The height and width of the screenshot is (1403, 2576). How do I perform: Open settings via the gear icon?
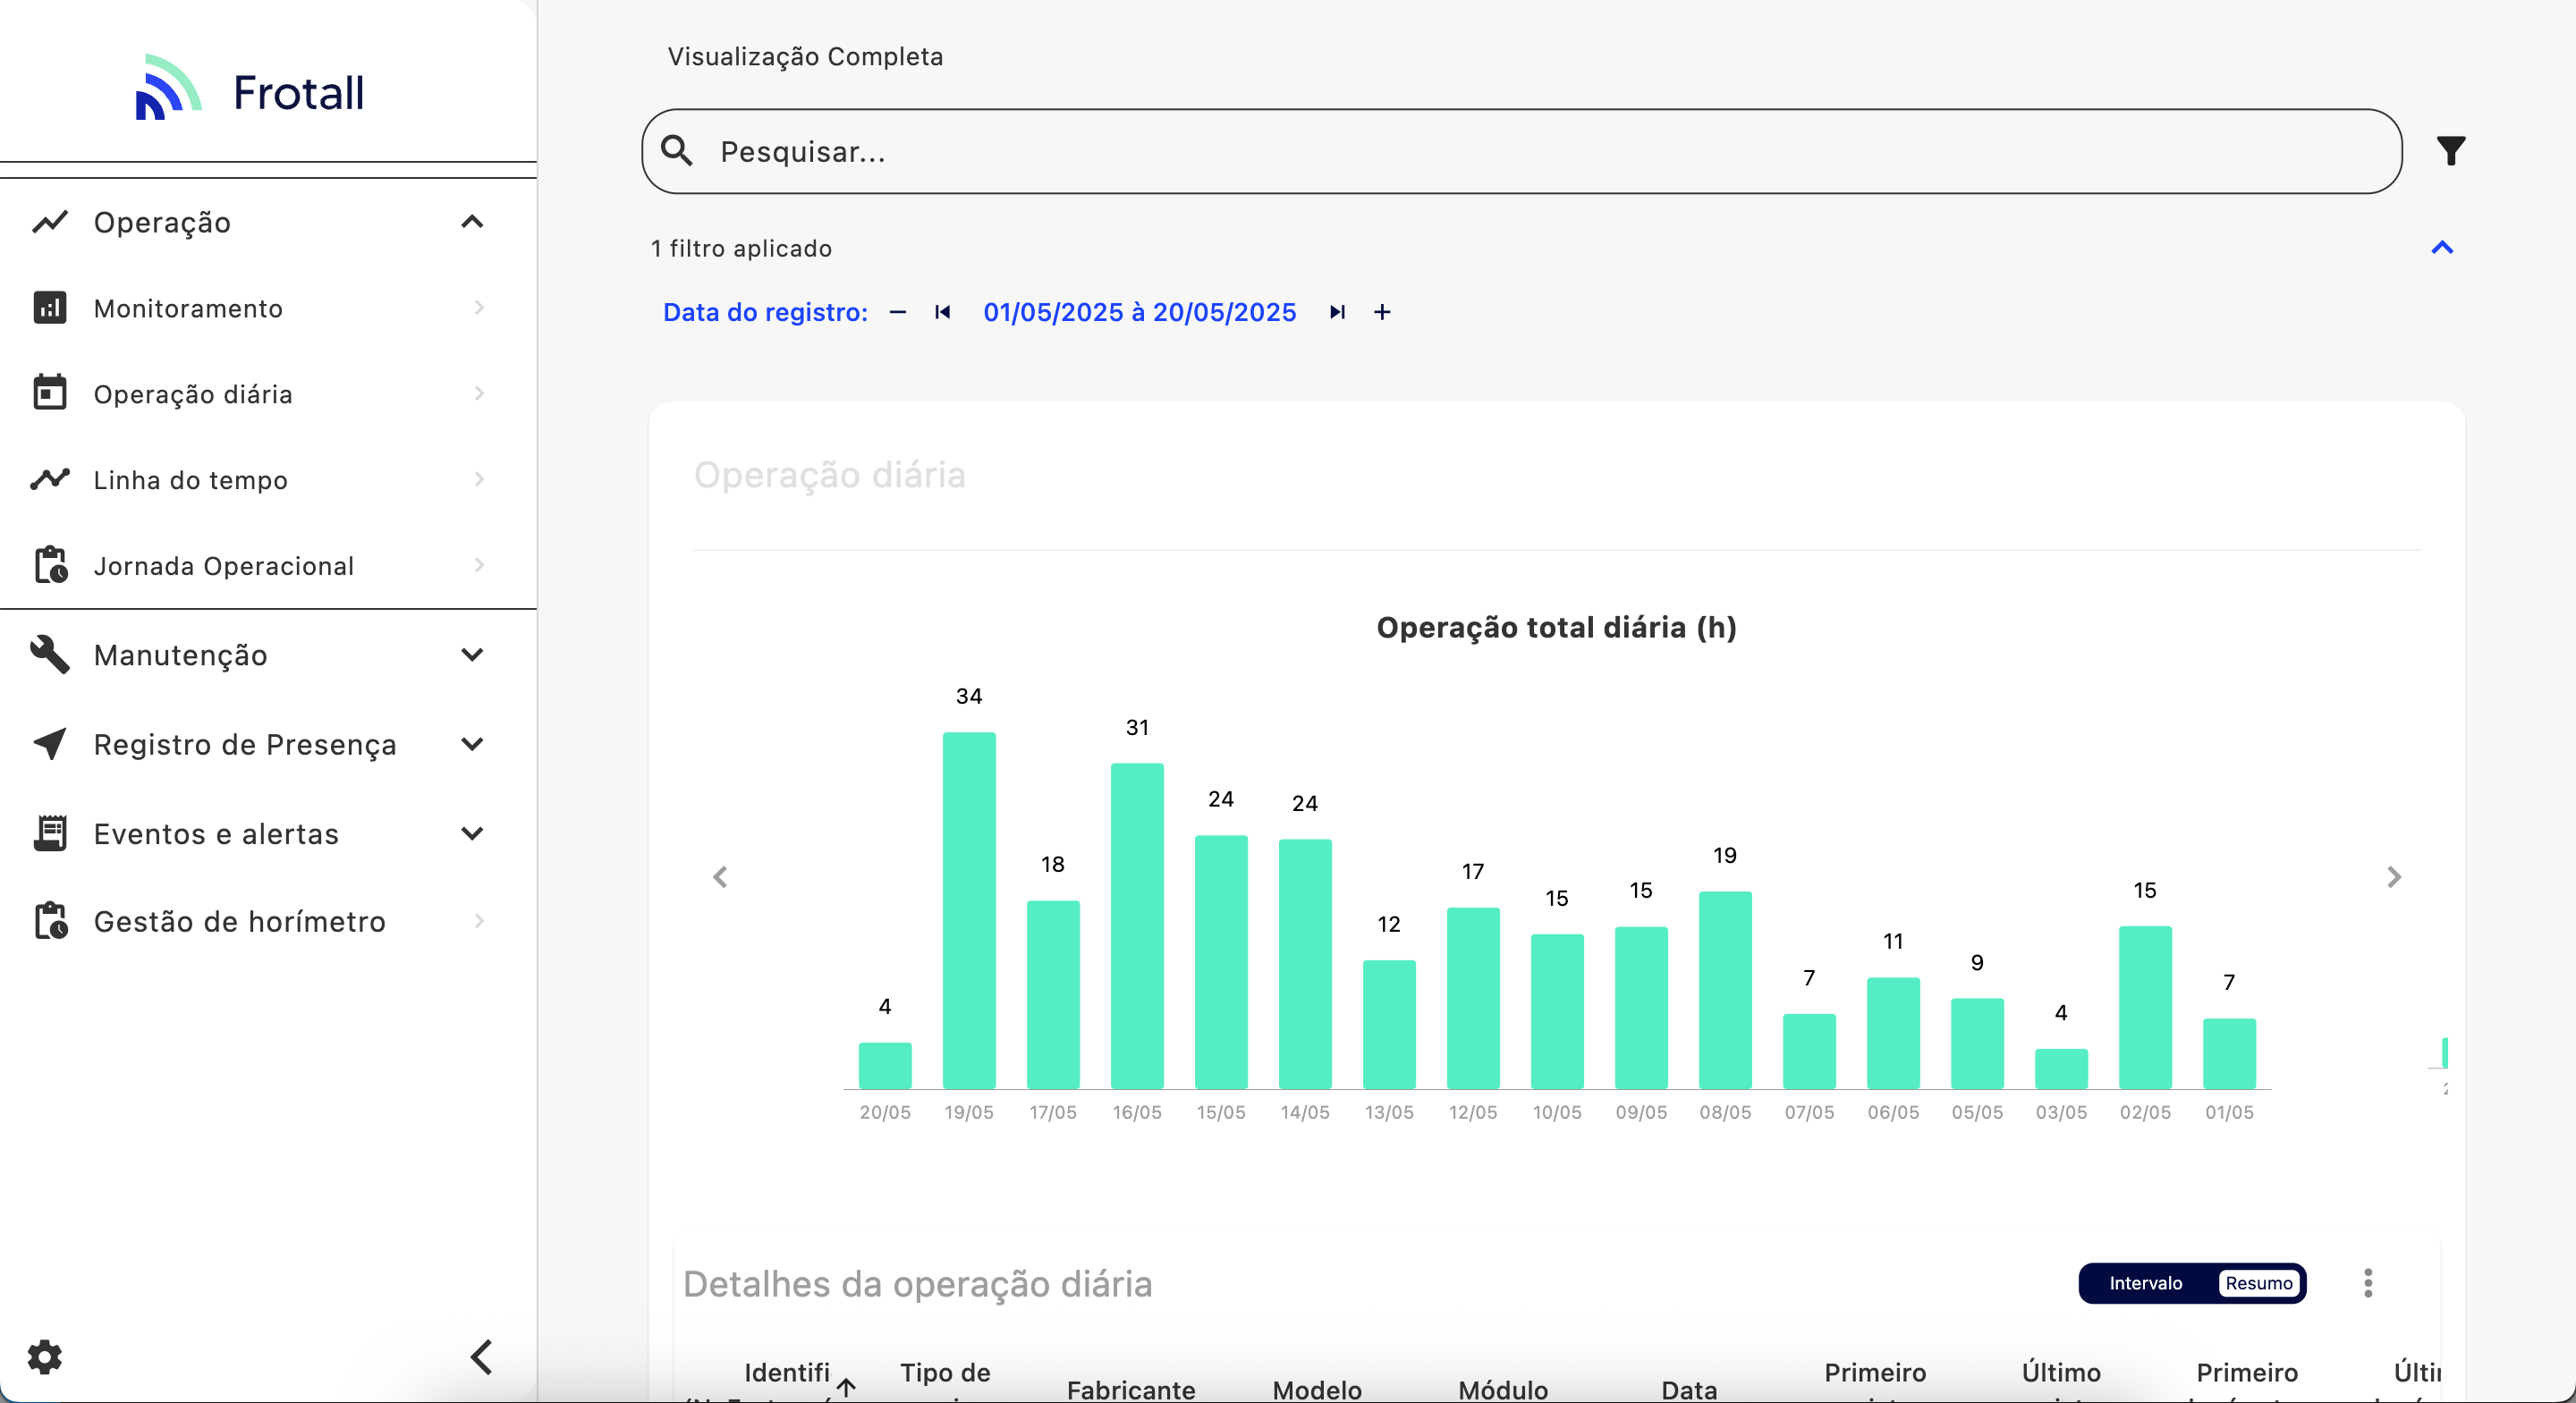point(45,1357)
